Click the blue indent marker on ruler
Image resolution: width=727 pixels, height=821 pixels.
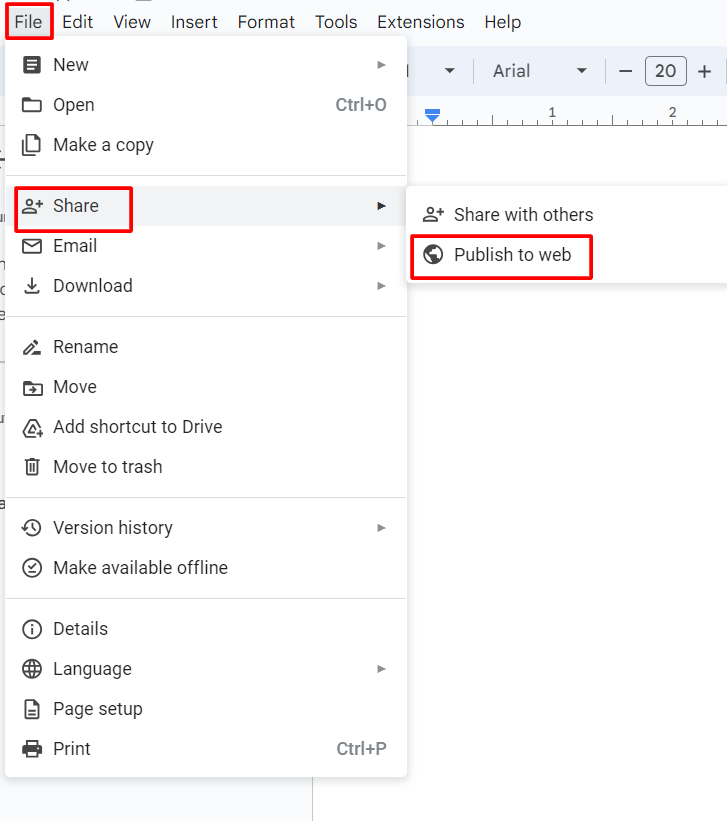click(x=432, y=116)
